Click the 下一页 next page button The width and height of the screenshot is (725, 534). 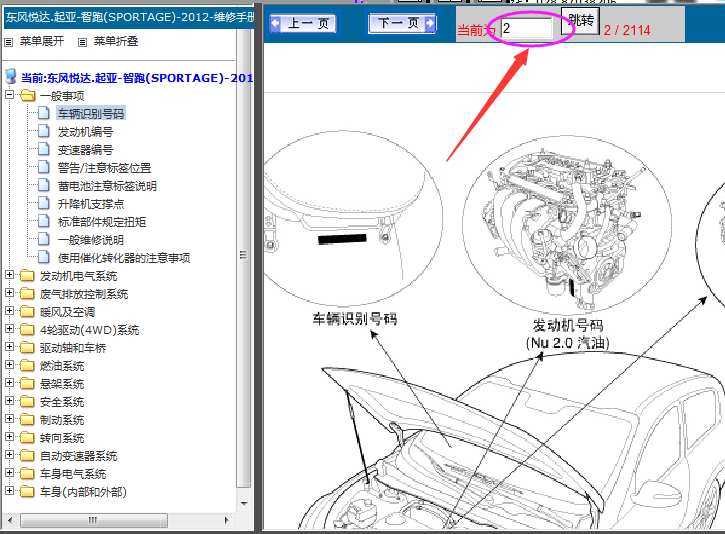coord(402,23)
